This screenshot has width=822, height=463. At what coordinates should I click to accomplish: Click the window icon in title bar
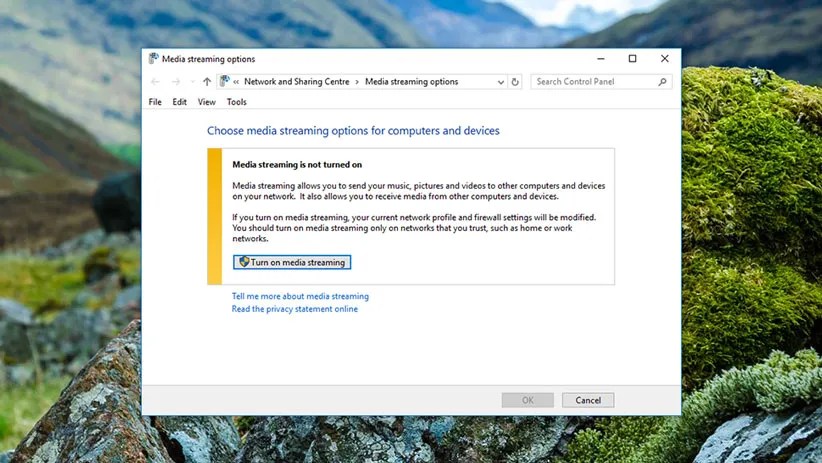[x=153, y=59]
